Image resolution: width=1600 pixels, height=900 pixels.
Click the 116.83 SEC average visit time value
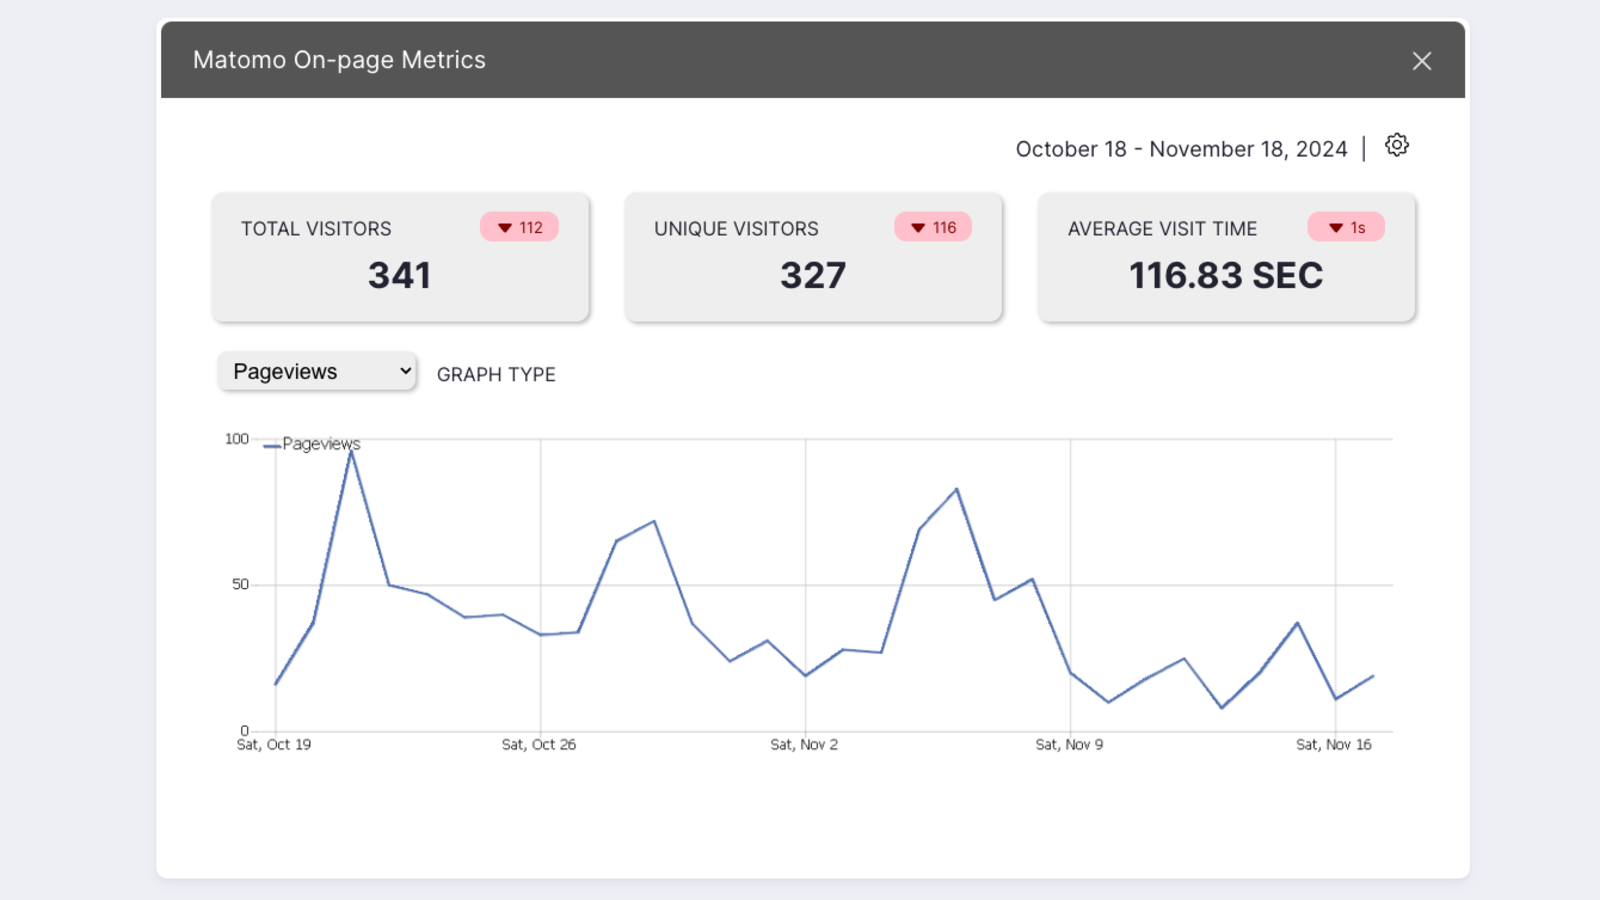point(1224,275)
